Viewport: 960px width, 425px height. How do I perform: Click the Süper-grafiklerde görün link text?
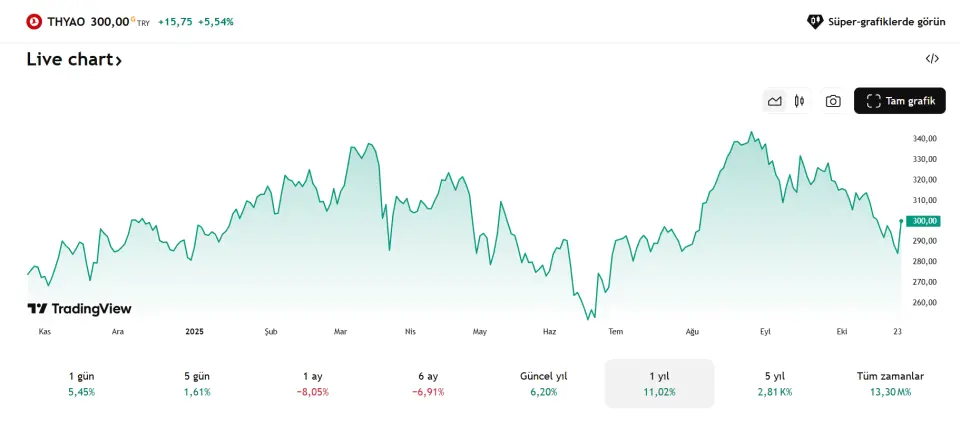click(x=886, y=21)
